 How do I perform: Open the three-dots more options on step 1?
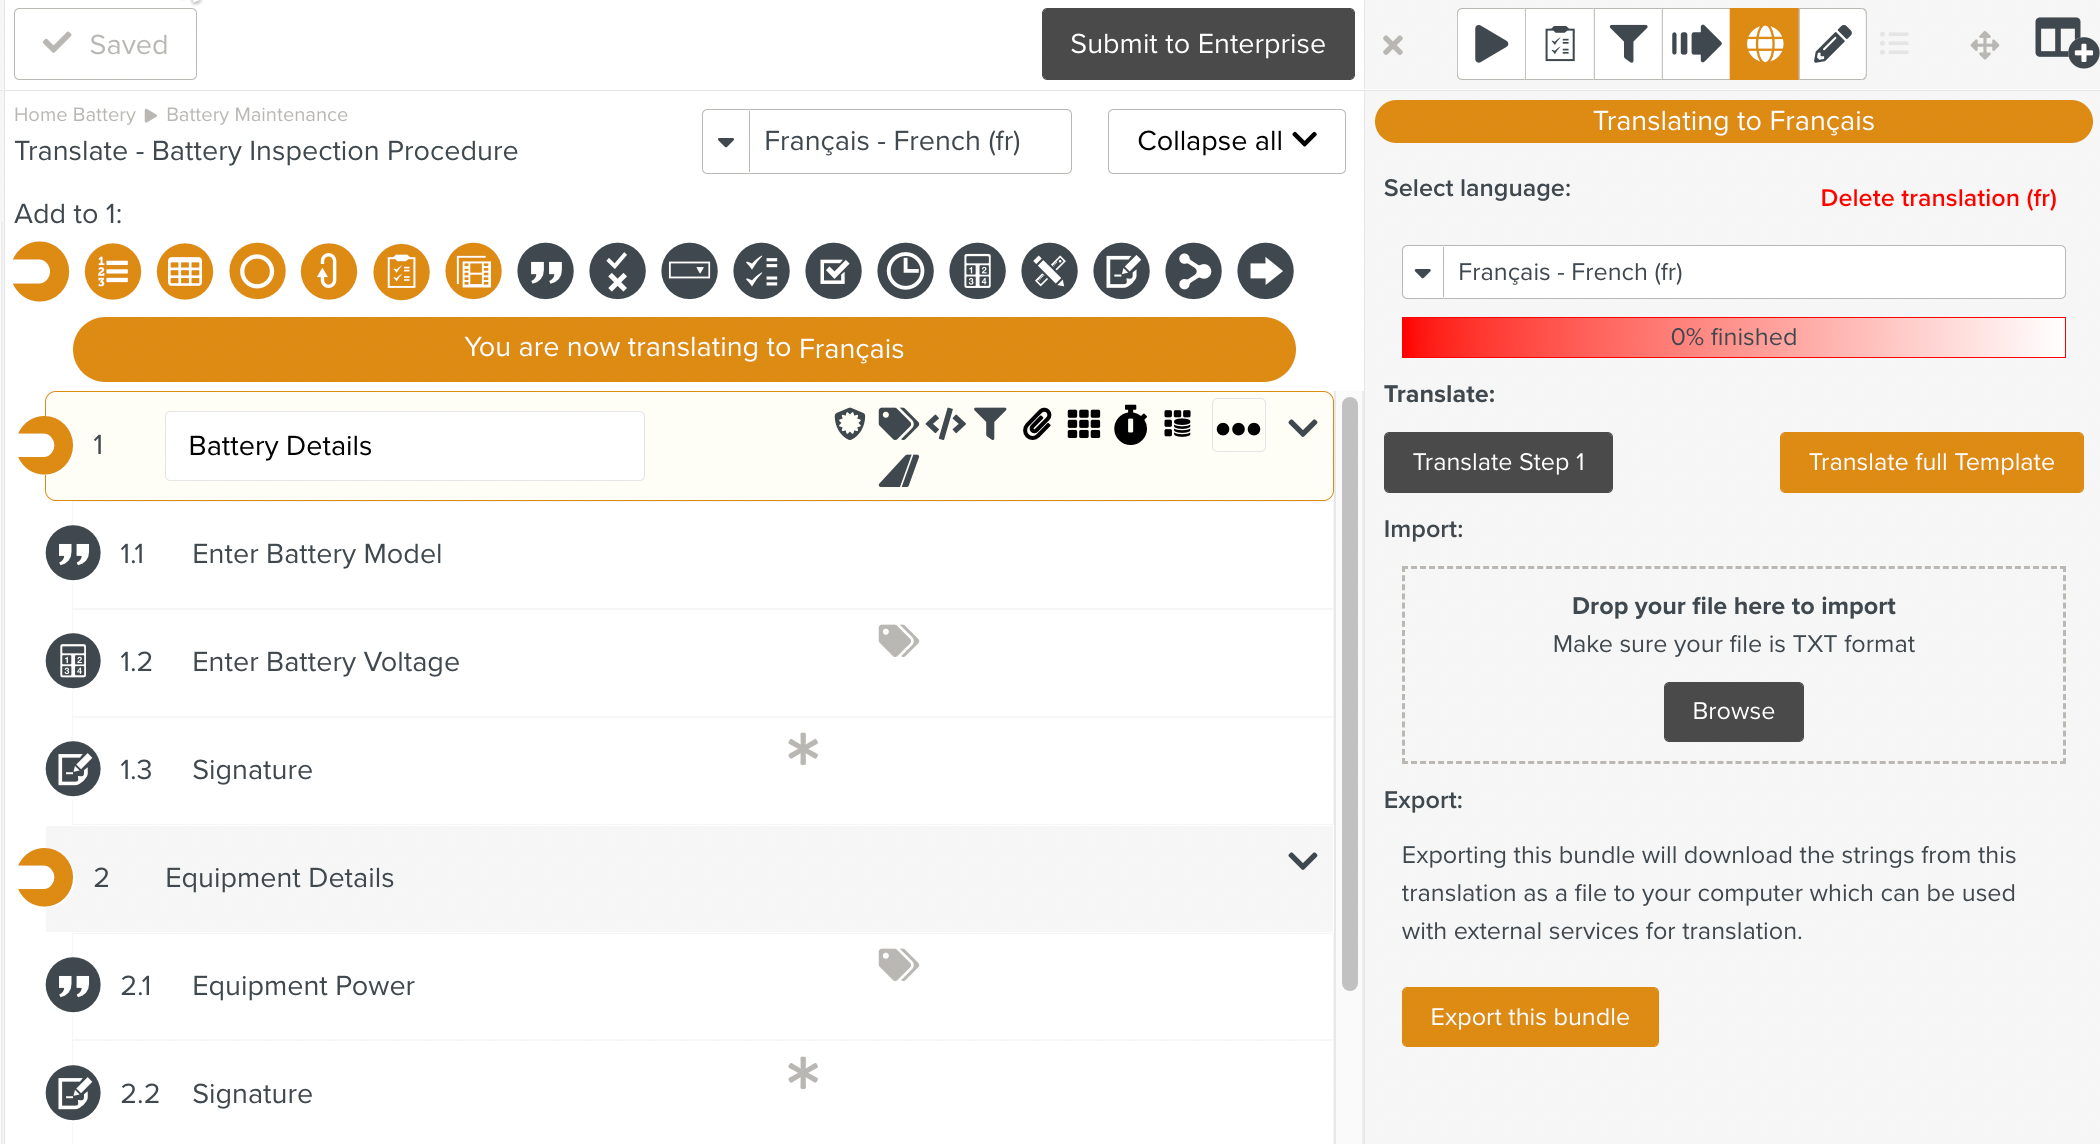[x=1238, y=428]
